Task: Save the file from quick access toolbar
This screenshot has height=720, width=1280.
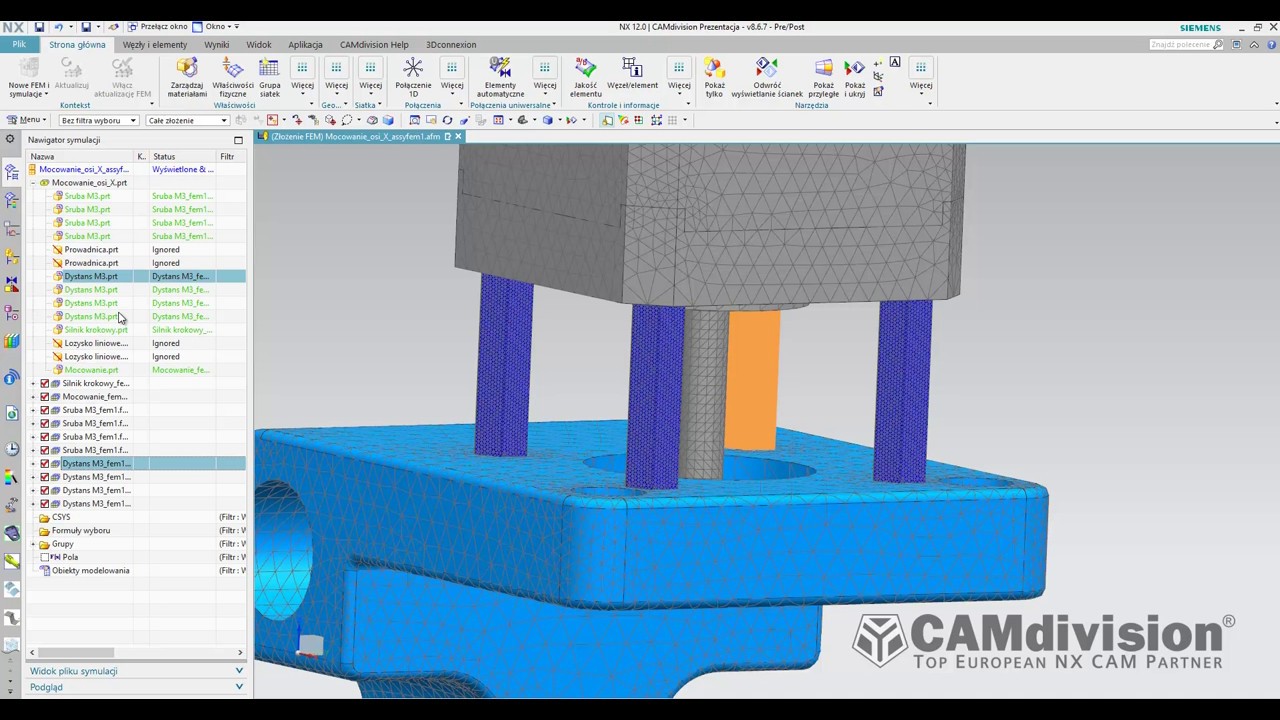Action: 39,27
